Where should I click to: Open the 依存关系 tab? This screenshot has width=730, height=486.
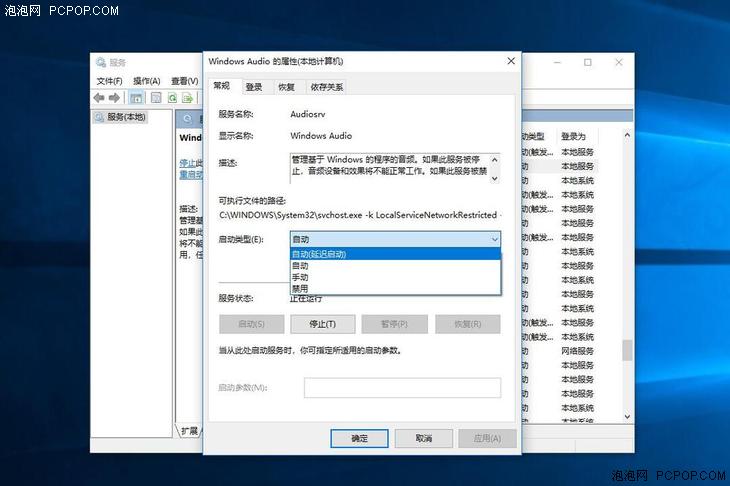(327, 87)
